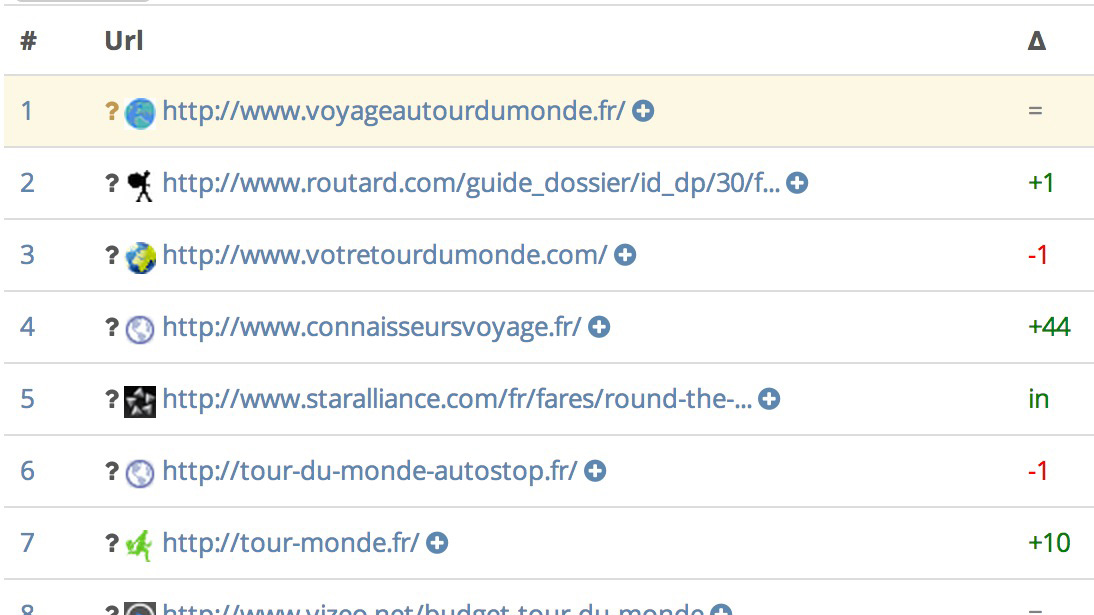Open the tour-du-monde-autostop.fr link

[369, 471]
